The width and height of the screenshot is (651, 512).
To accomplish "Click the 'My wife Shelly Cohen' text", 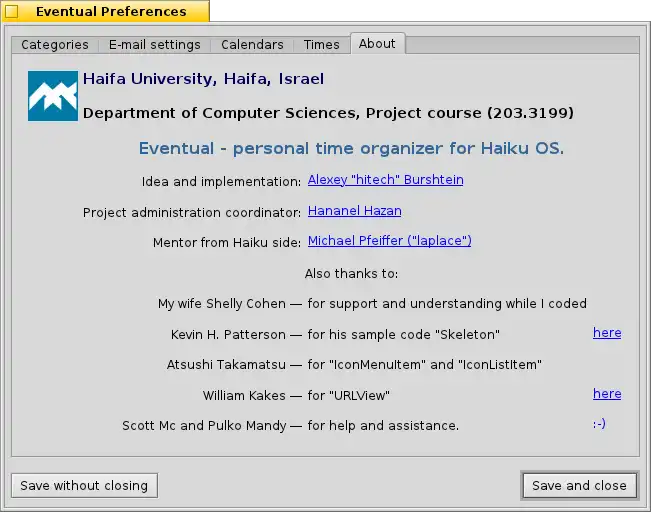I will point(222,304).
